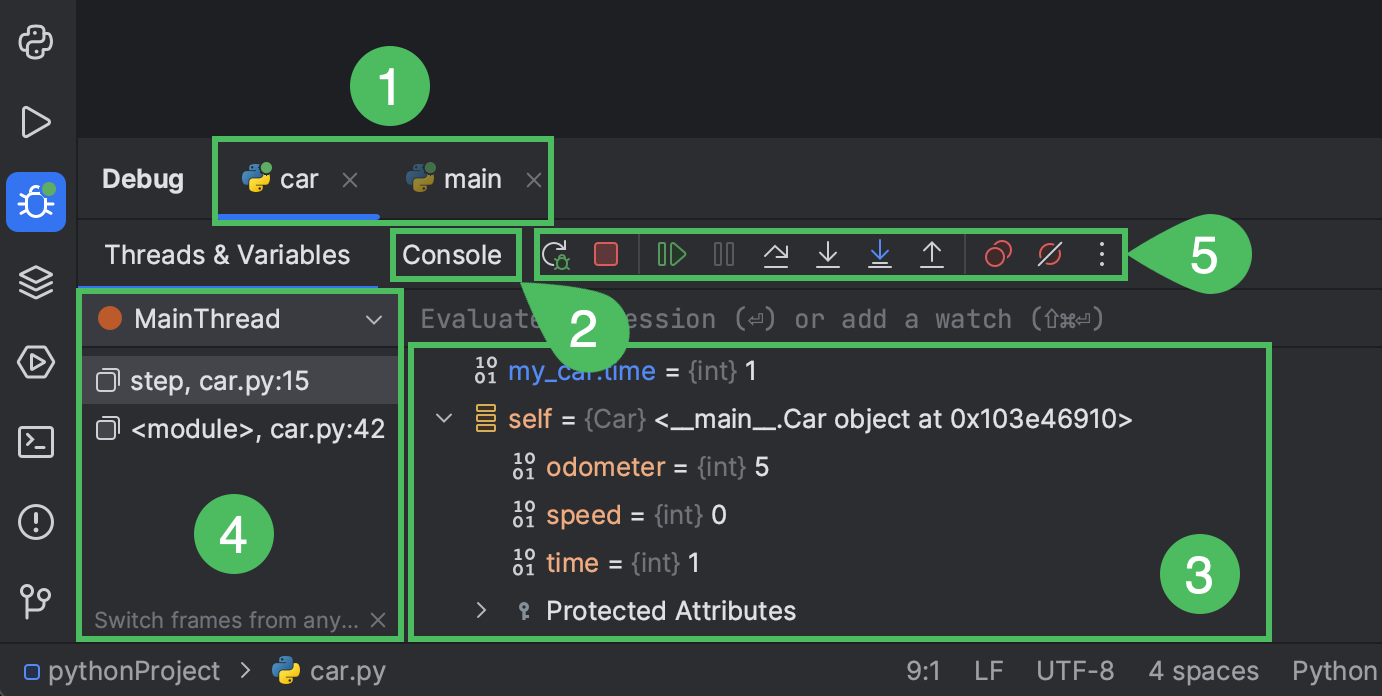Resume program execution

point(669,254)
